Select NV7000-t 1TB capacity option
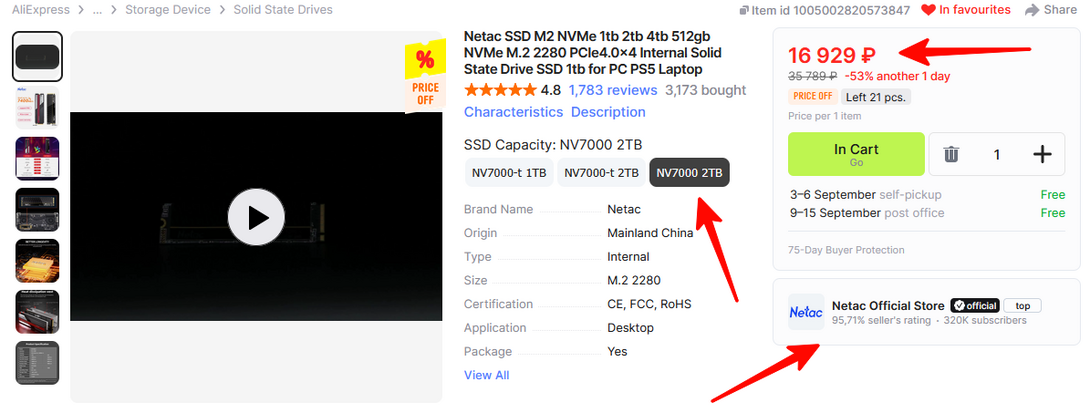The image size is (1090, 413). 509,173
